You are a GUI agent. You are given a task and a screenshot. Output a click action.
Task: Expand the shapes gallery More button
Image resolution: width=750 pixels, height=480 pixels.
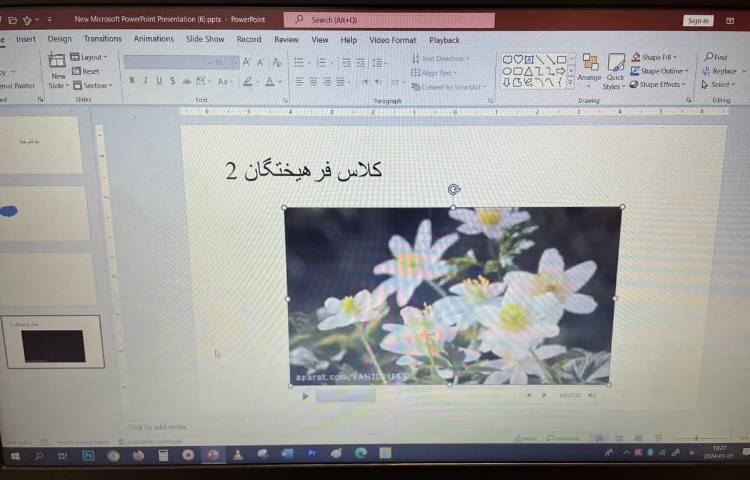[x=571, y=83]
